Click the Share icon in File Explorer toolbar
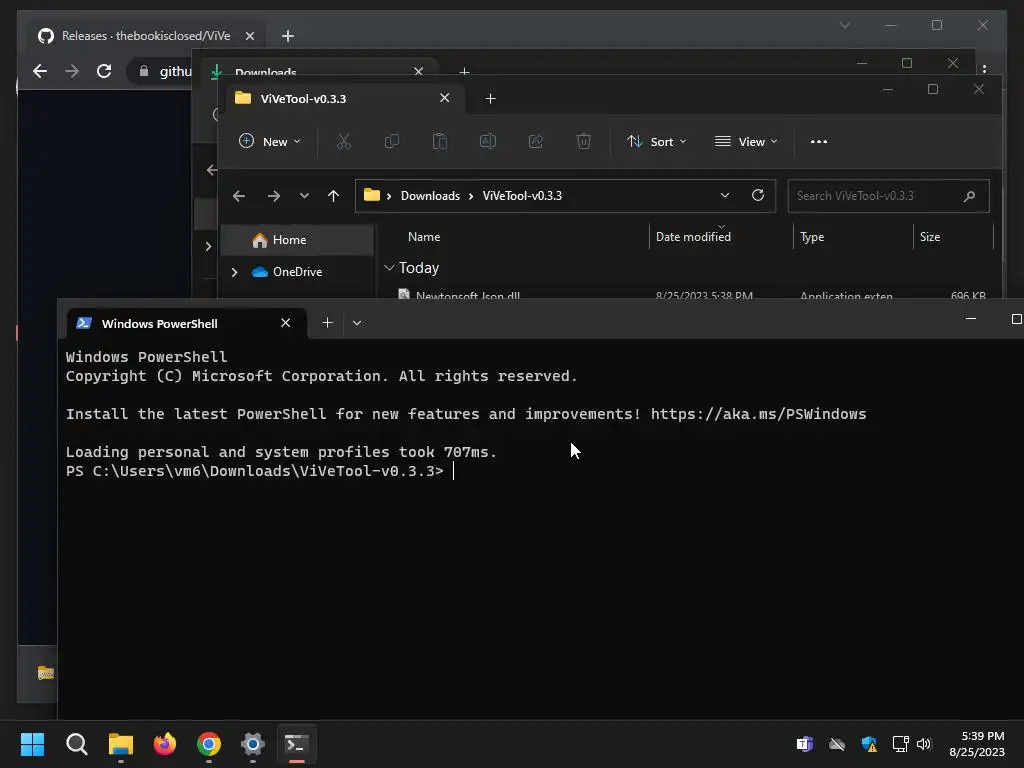Viewport: 1024px width, 768px height. pyautogui.click(x=536, y=141)
